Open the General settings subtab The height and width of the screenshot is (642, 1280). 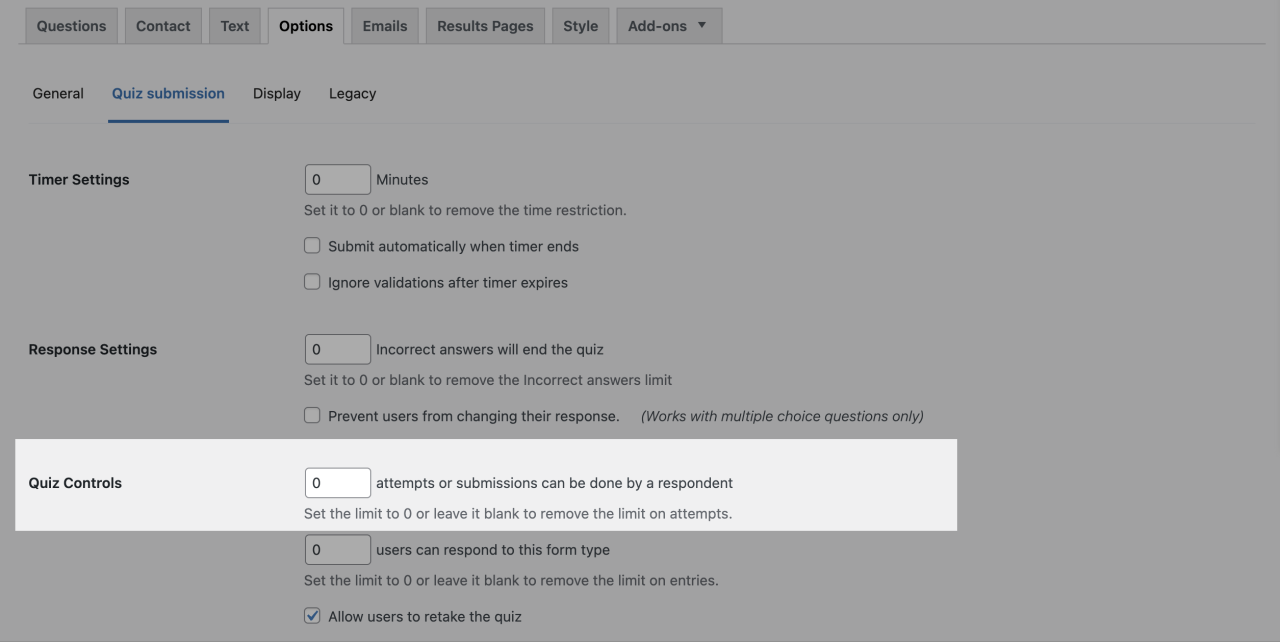point(57,93)
